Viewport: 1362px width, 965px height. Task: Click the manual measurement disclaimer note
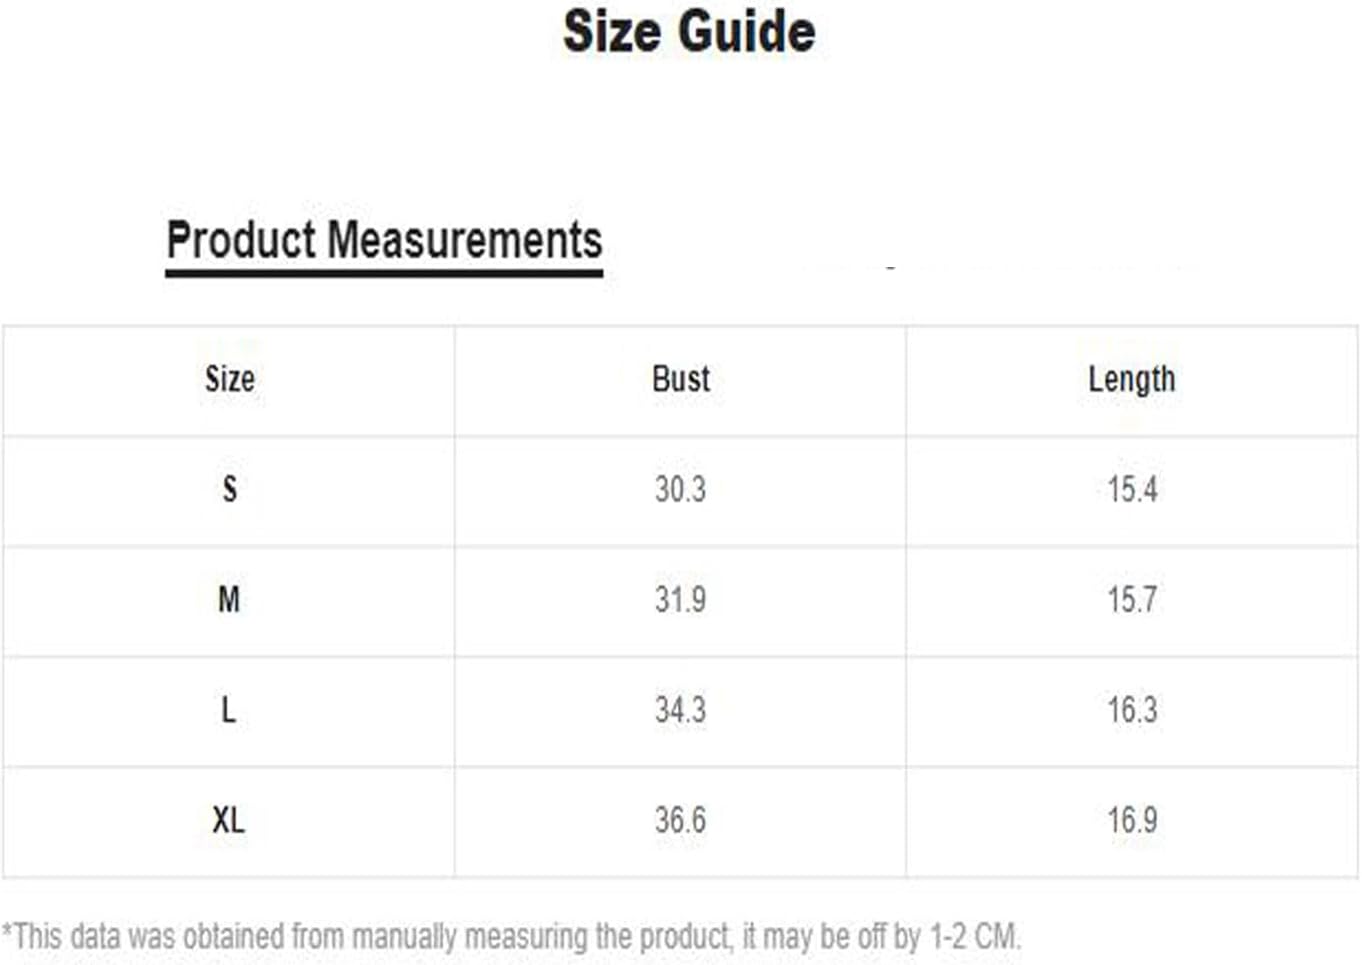pyautogui.click(x=511, y=937)
